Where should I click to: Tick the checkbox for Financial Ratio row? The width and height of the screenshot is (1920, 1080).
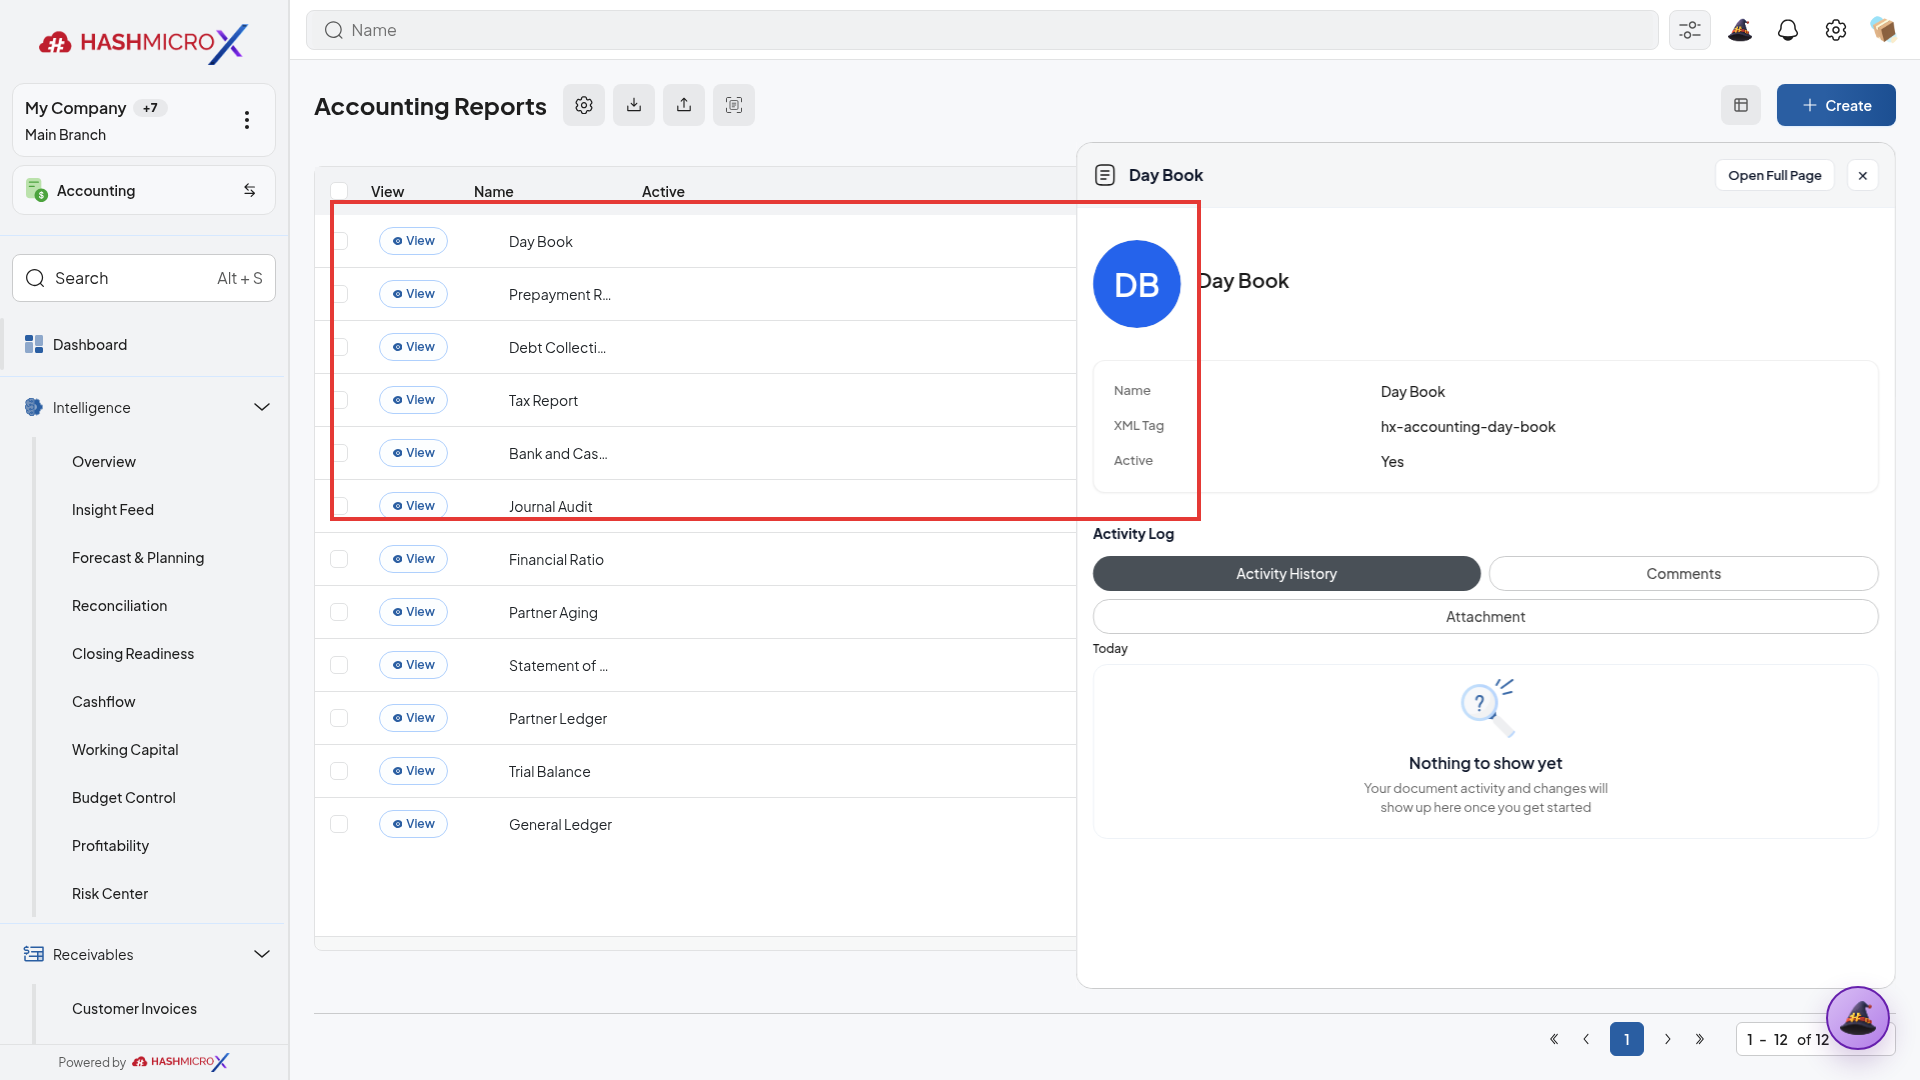[x=339, y=559]
